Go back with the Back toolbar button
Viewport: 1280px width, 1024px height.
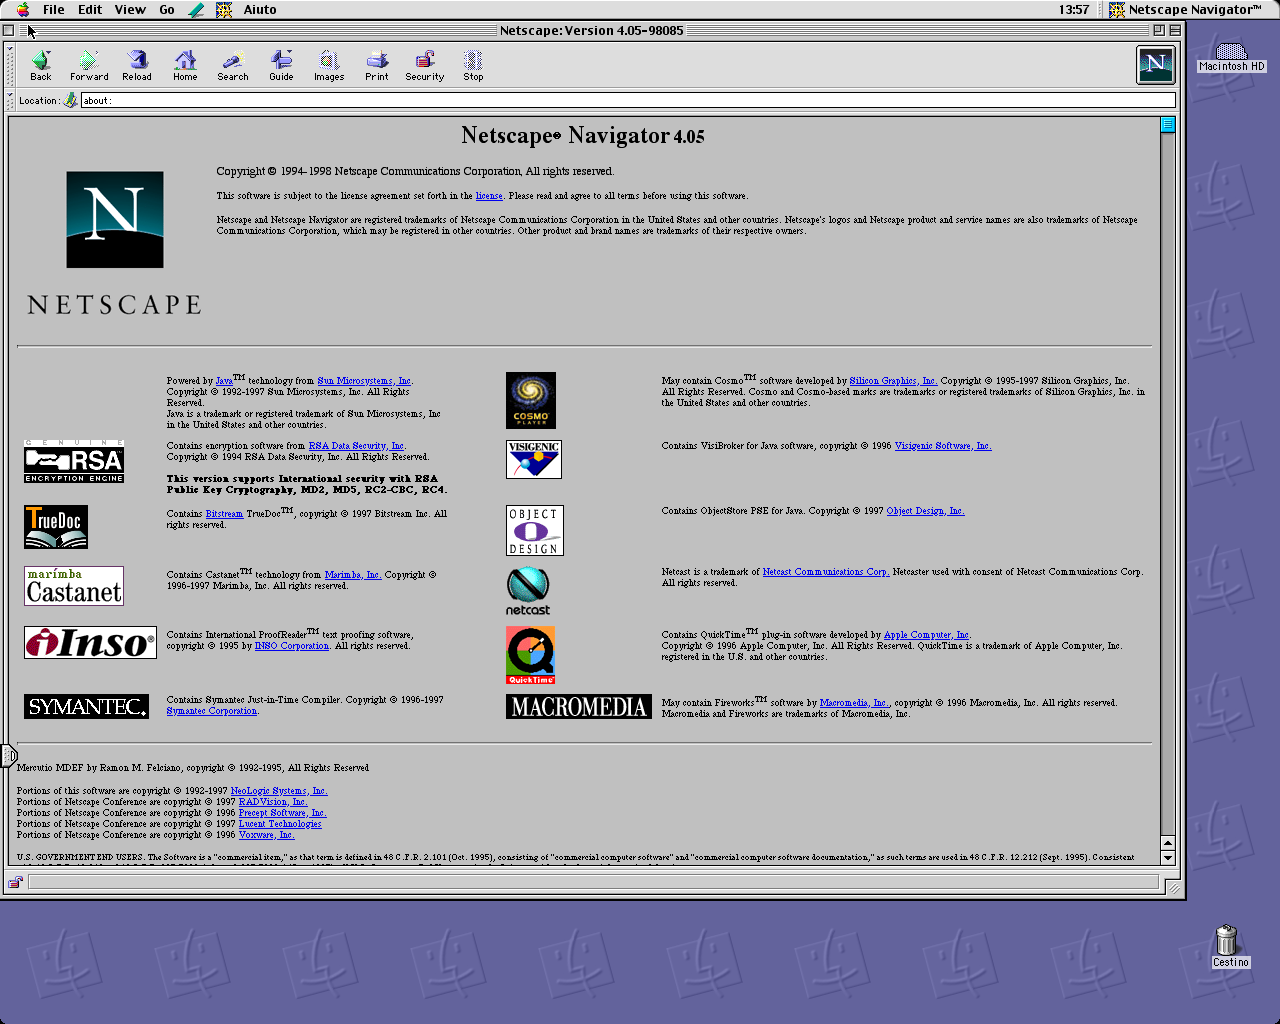[40, 66]
